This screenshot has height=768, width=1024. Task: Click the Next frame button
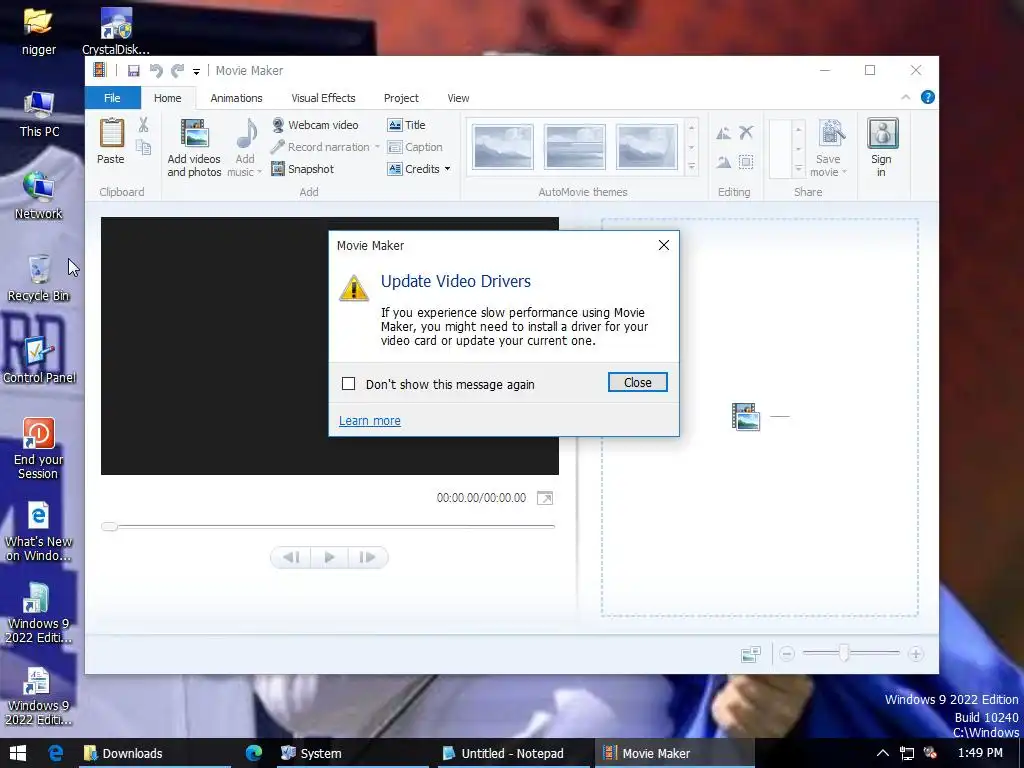(367, 557)
